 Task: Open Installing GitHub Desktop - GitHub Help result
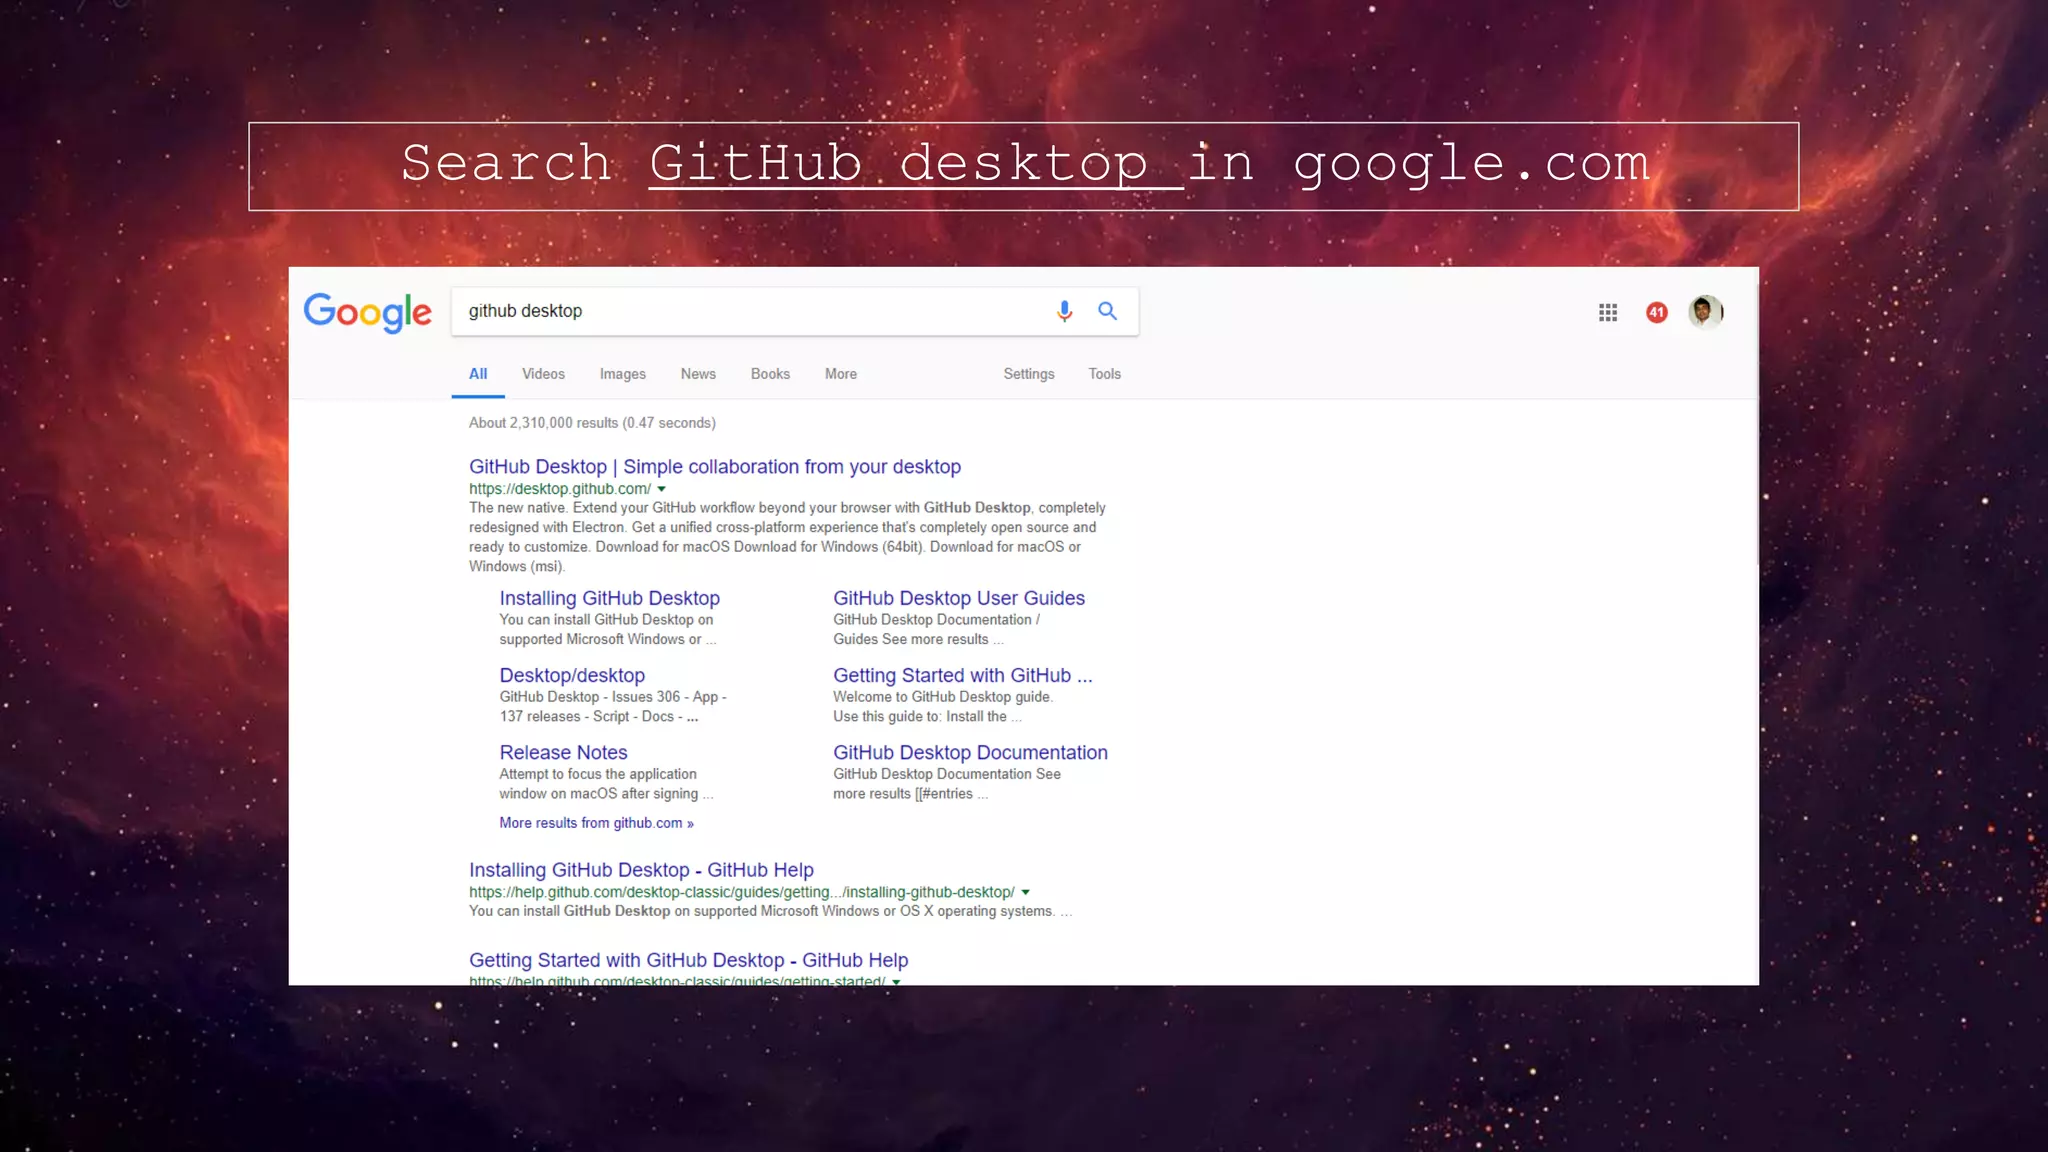click(641, 870)
